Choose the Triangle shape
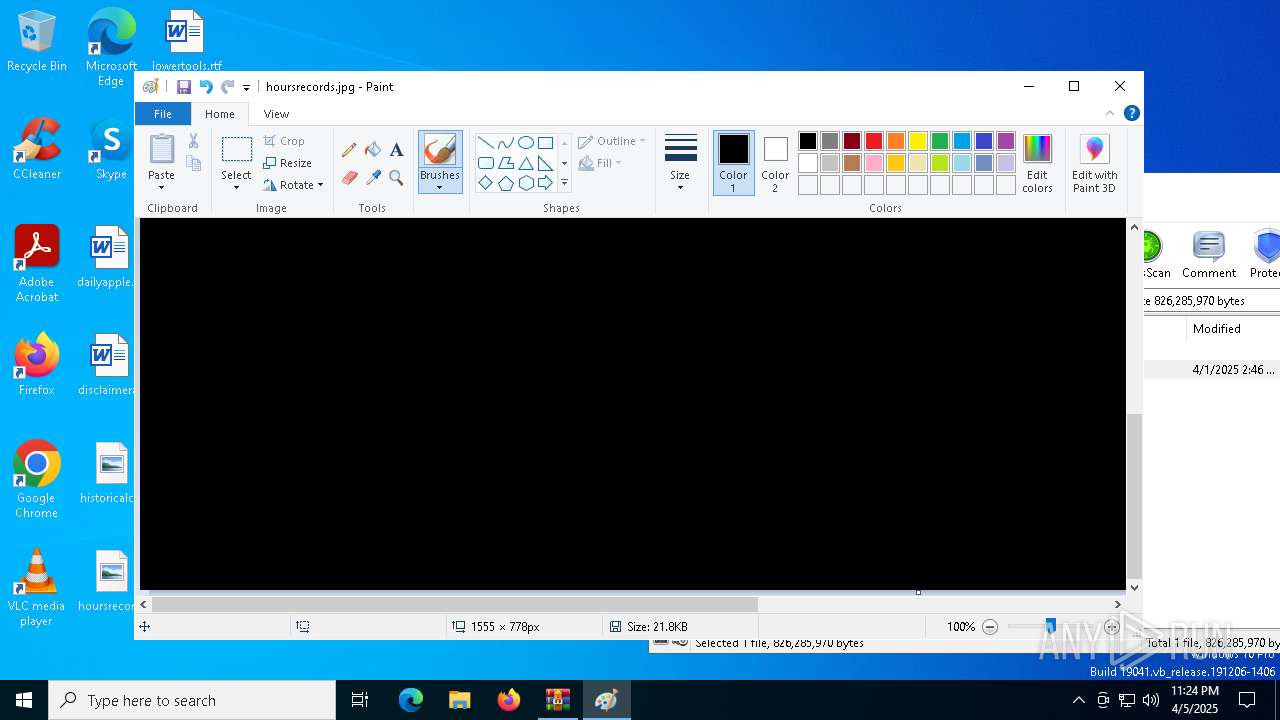 pos(525,163)
